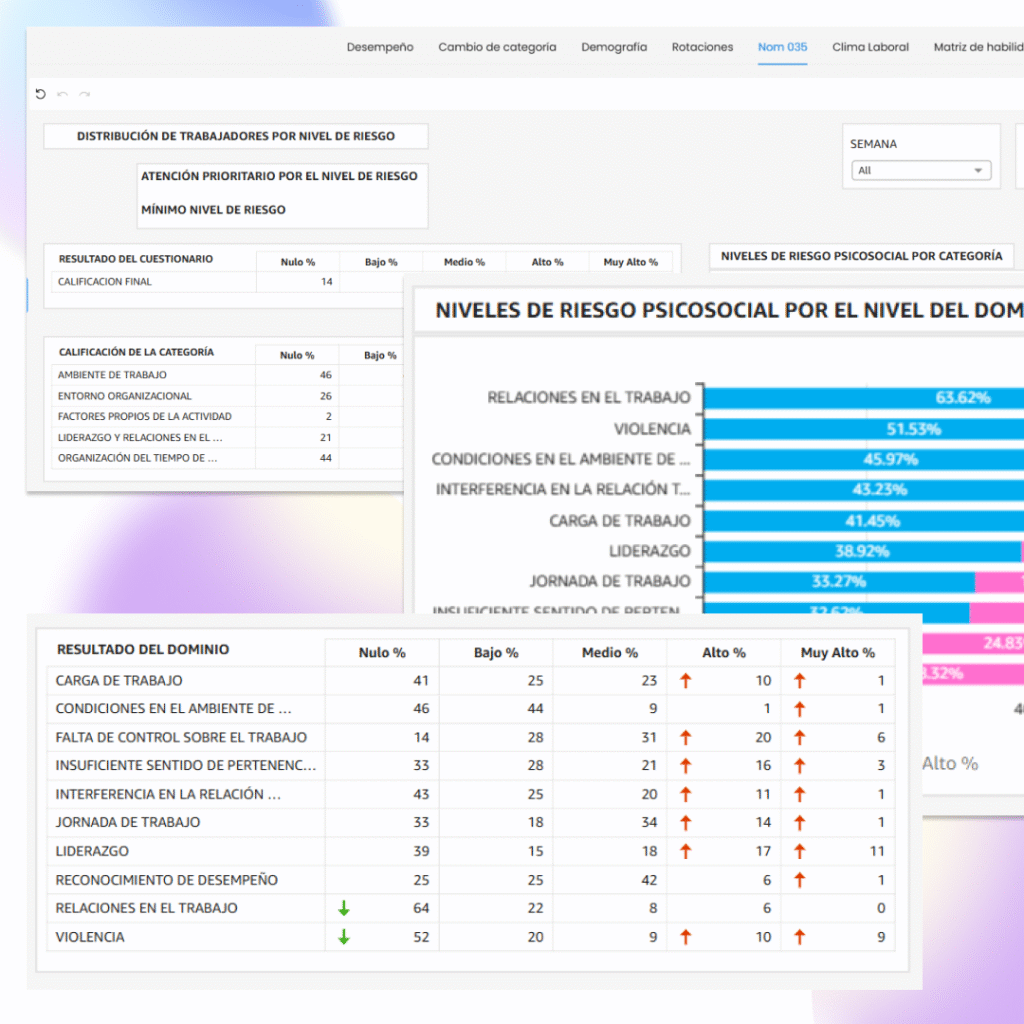This screenshot has width=1024, height=1024.
Task: Click the Nulo % header in domain table
Action: click(382, 653)
